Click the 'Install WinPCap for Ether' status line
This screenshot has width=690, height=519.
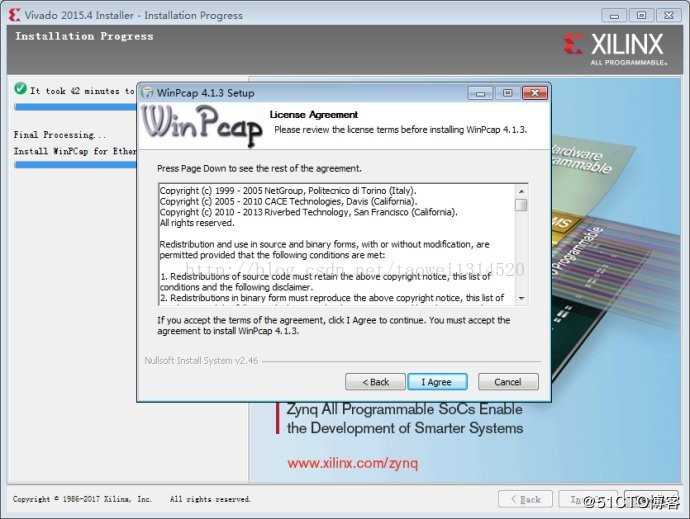(75, 151)
